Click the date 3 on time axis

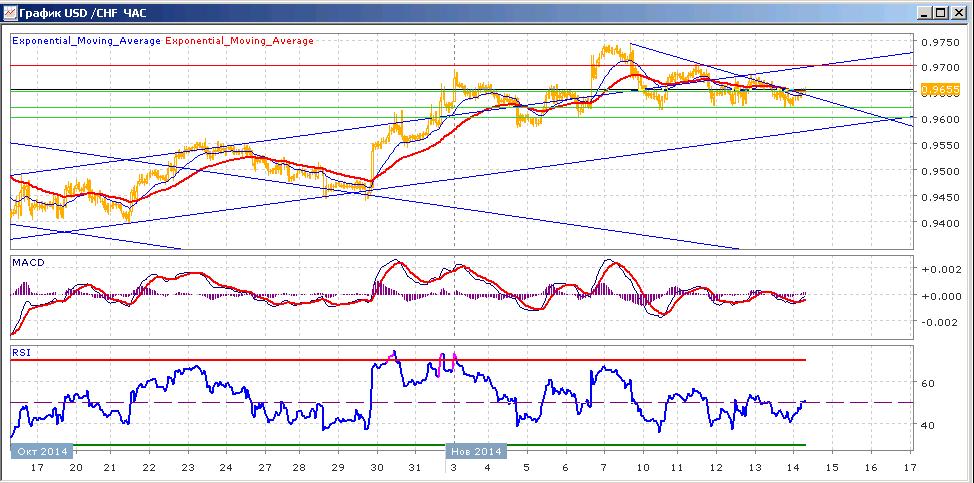point(453,467)
